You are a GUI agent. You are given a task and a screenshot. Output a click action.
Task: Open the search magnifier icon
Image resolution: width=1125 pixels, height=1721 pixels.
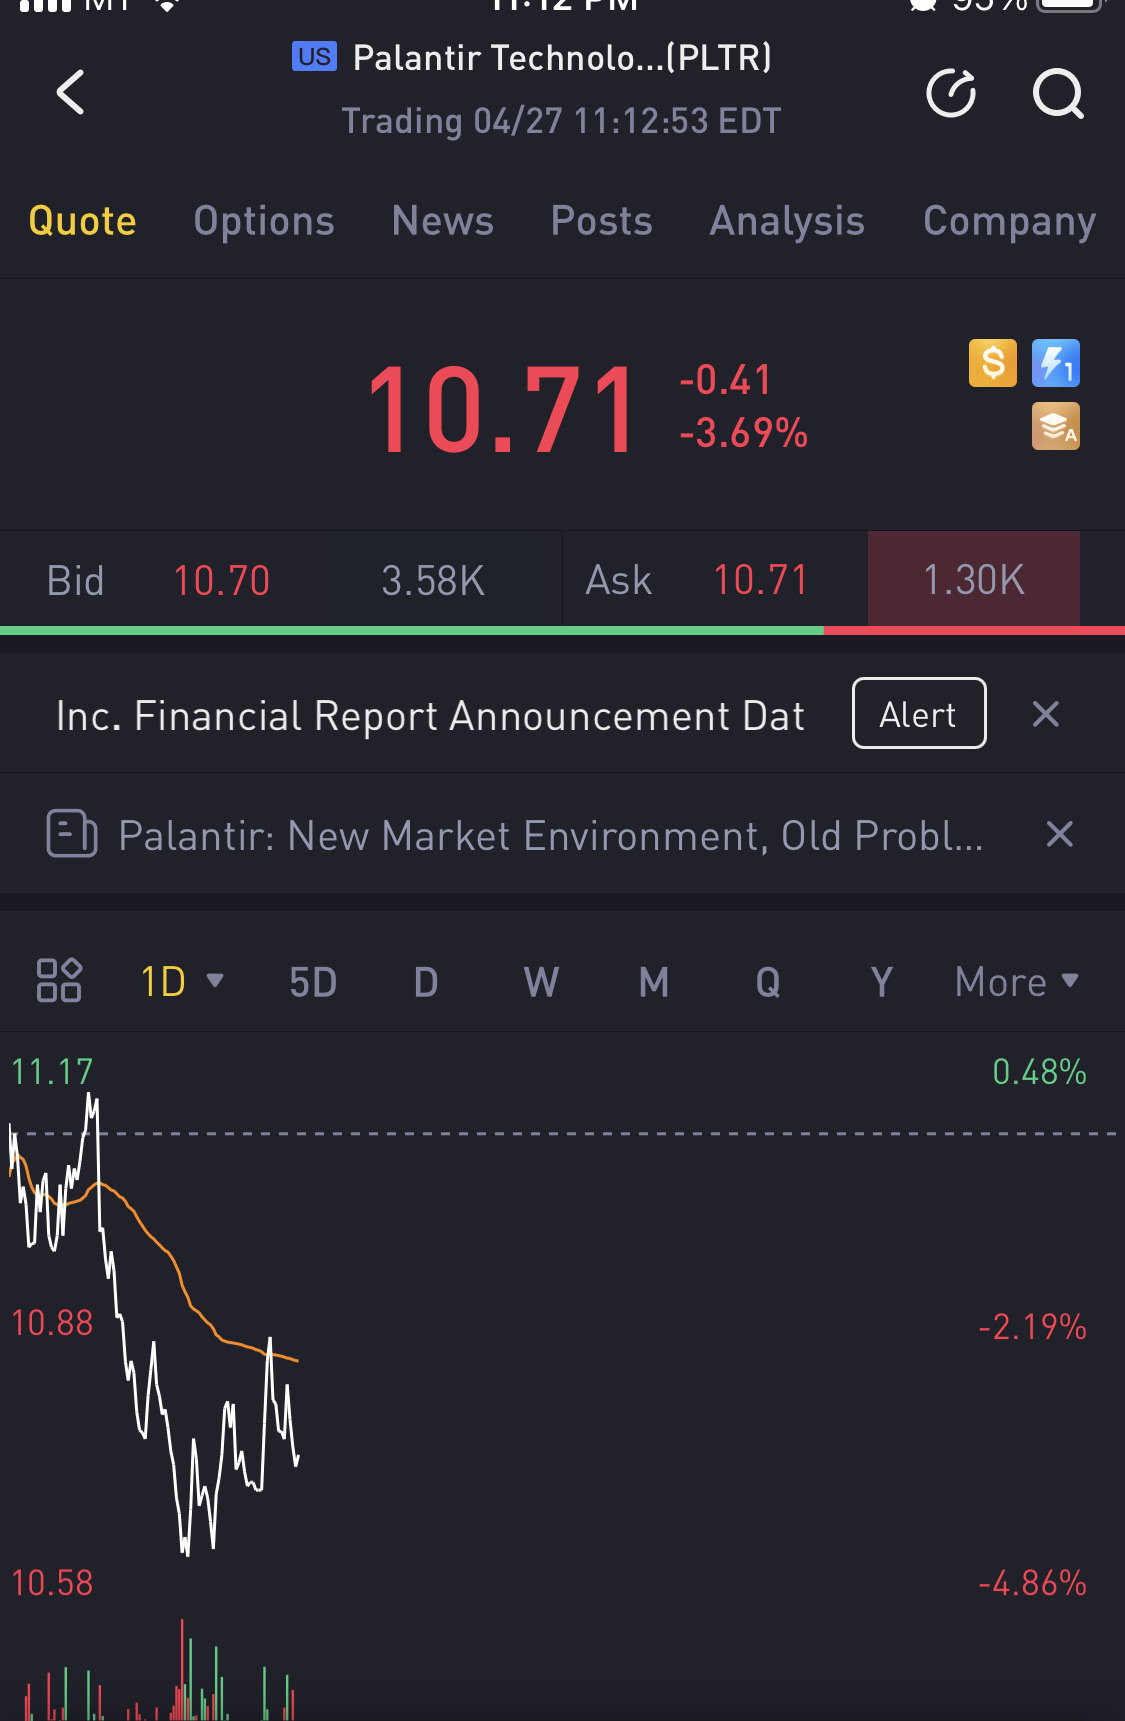click(1057, 94)
